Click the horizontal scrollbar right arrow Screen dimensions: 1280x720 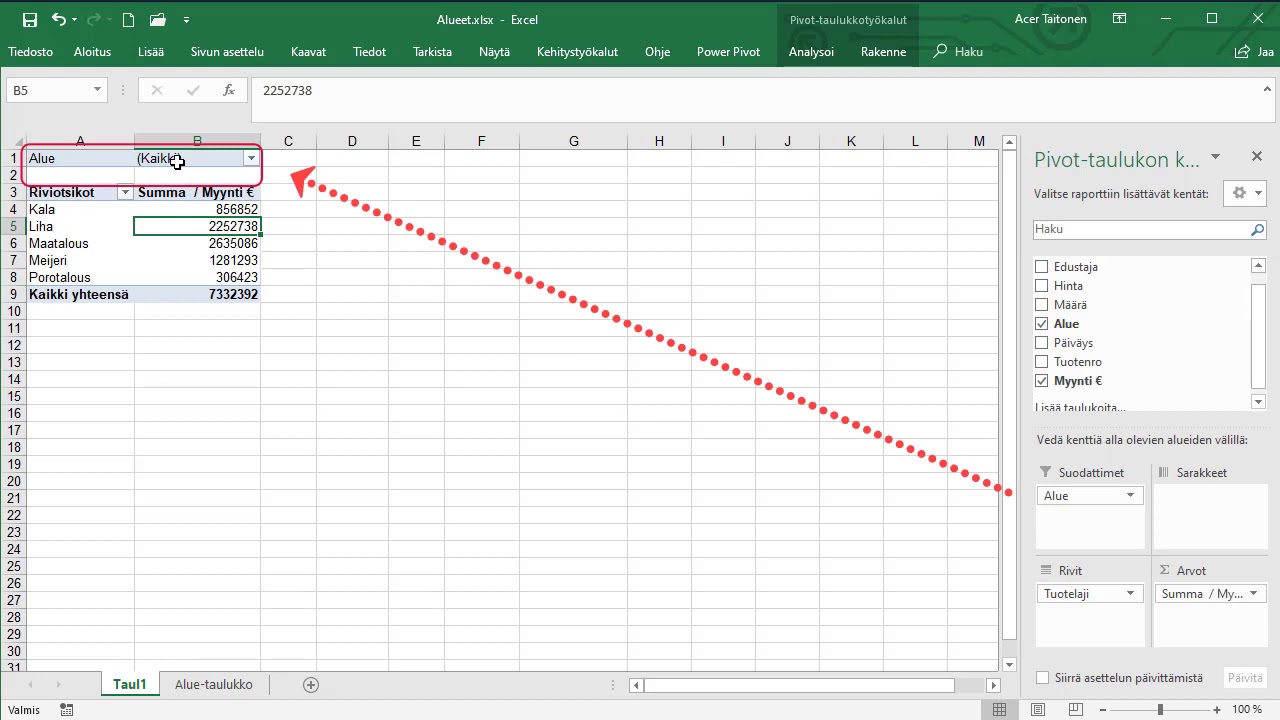(993, 685)
